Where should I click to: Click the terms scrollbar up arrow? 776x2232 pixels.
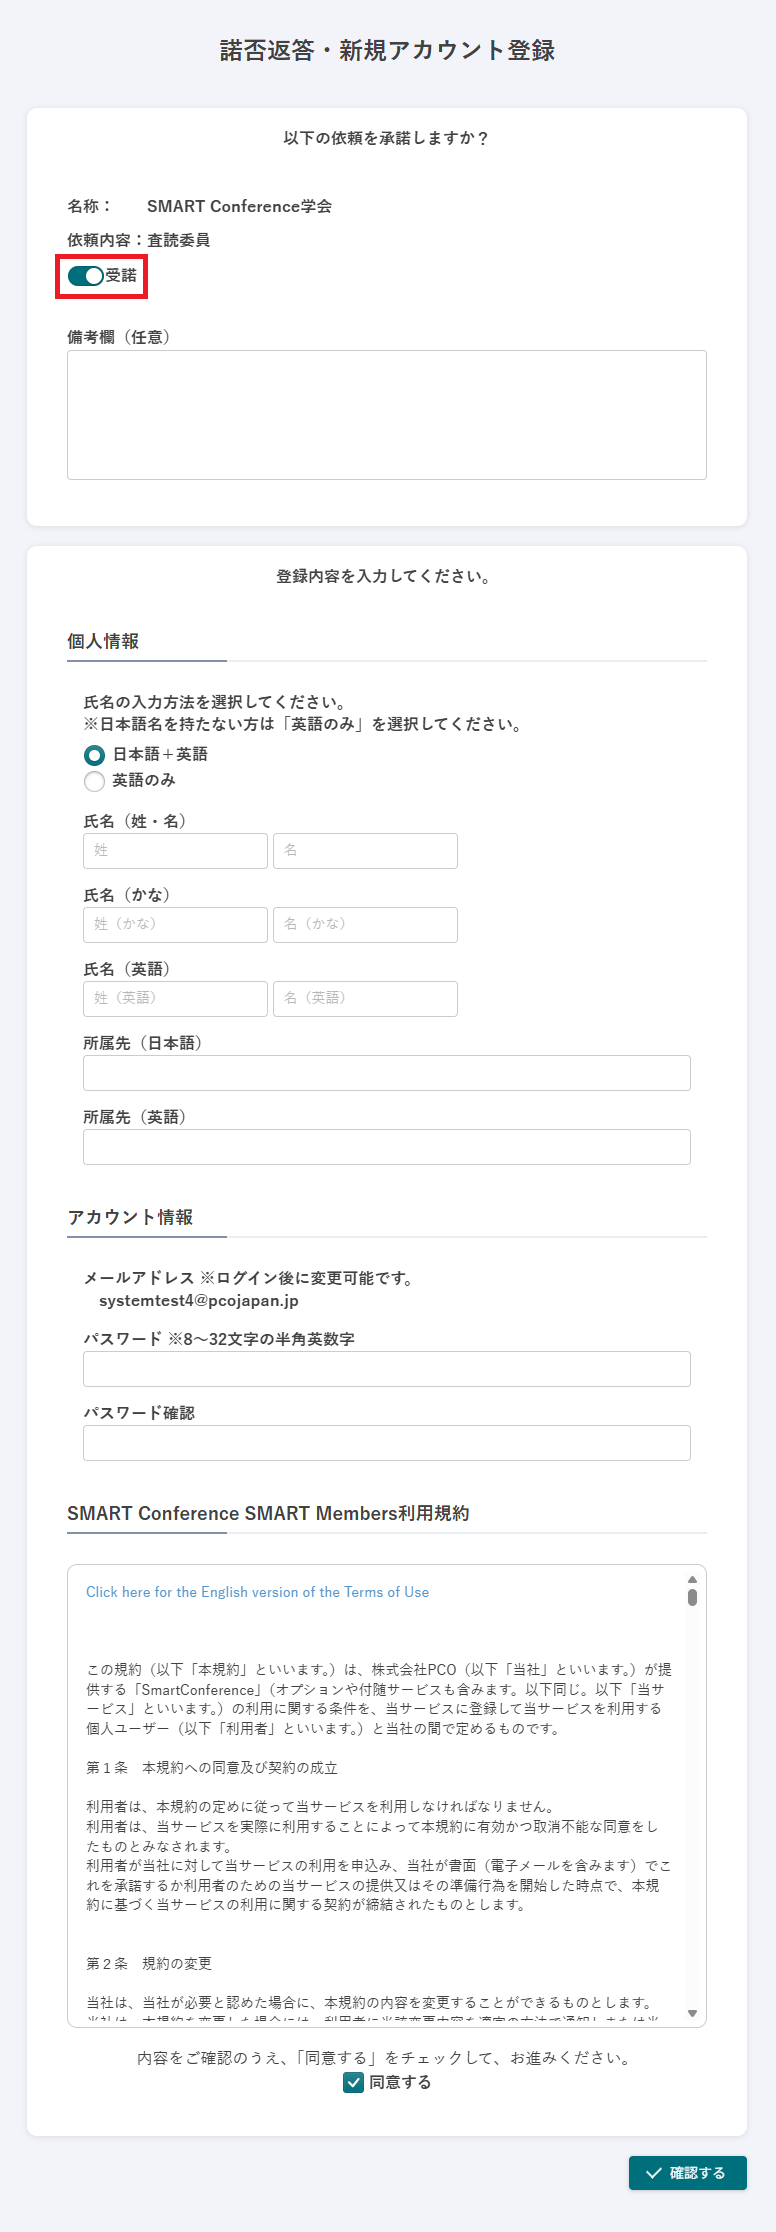click(692, 1580)
